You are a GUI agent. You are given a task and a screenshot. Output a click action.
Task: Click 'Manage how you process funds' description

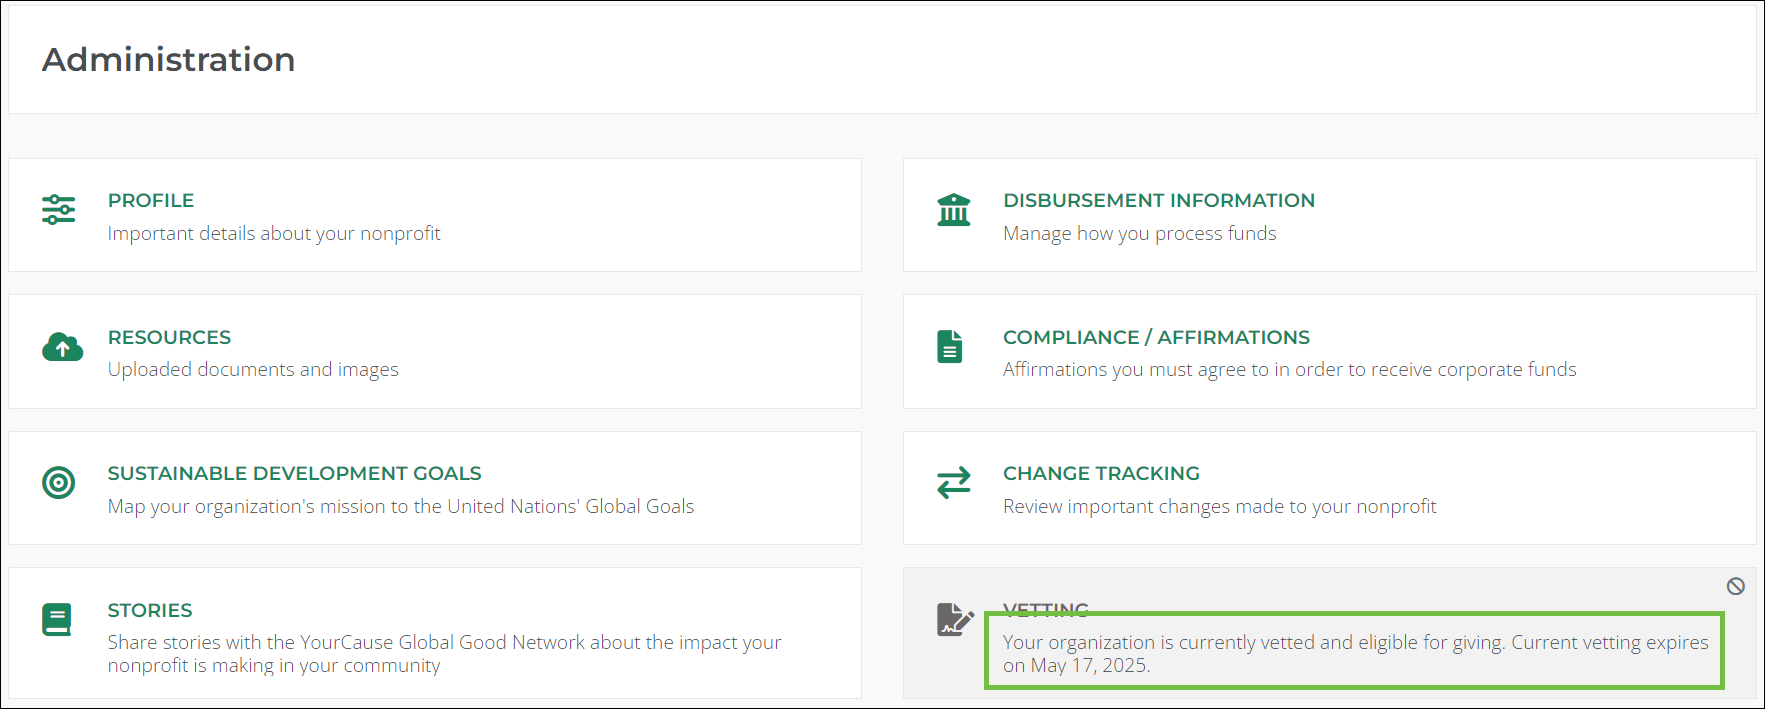[1139, 234]
